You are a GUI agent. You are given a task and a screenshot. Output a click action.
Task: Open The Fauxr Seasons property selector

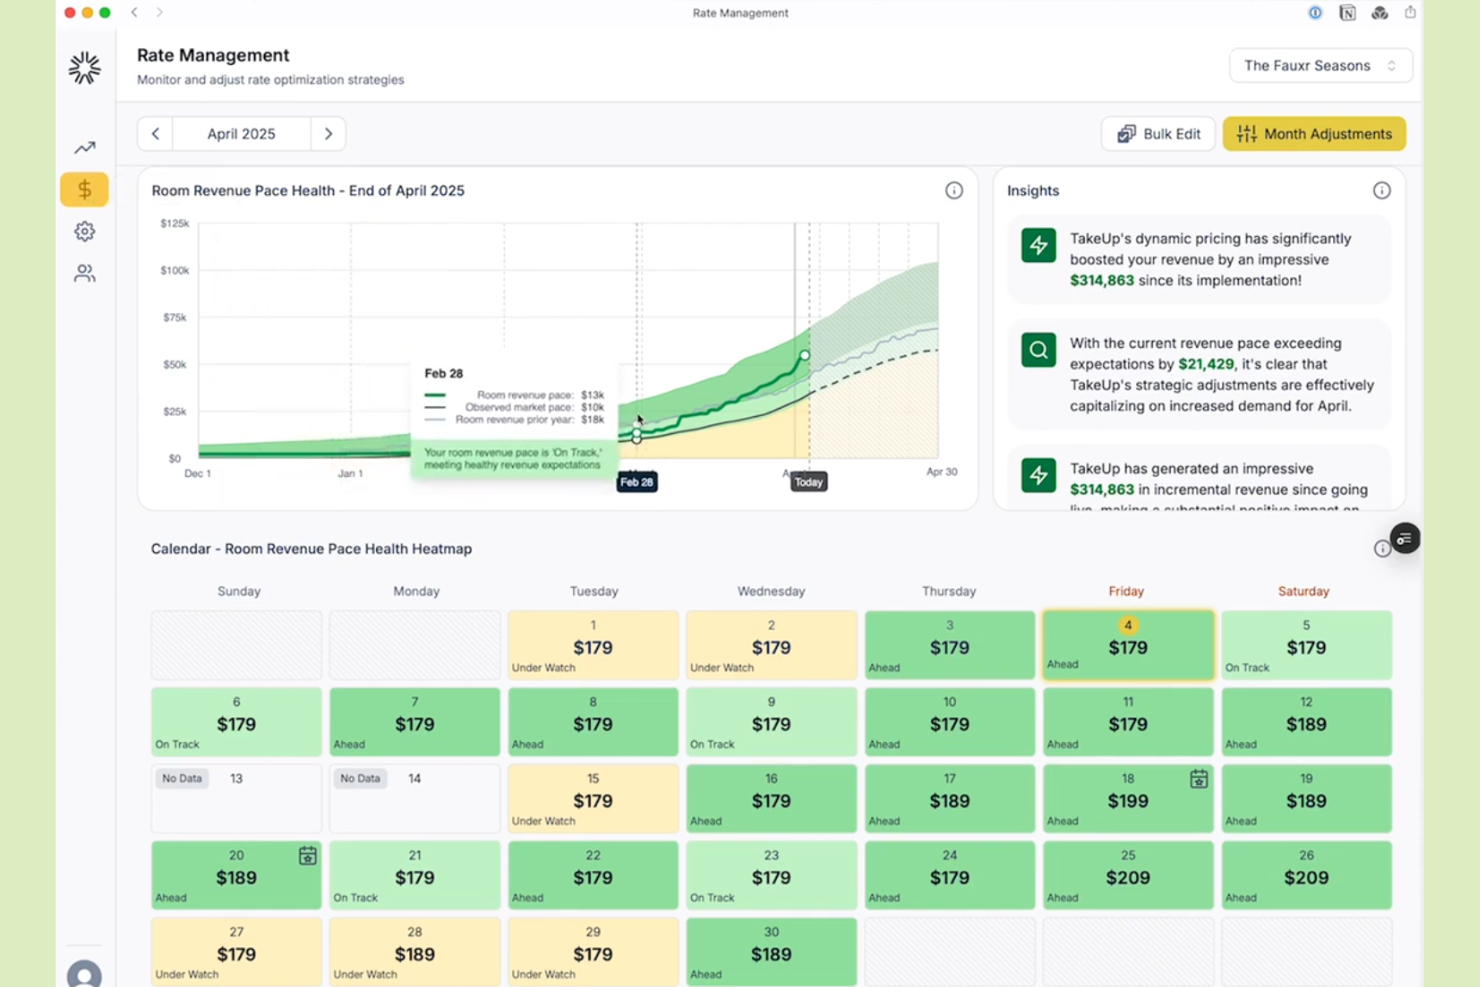point(1320,65)
